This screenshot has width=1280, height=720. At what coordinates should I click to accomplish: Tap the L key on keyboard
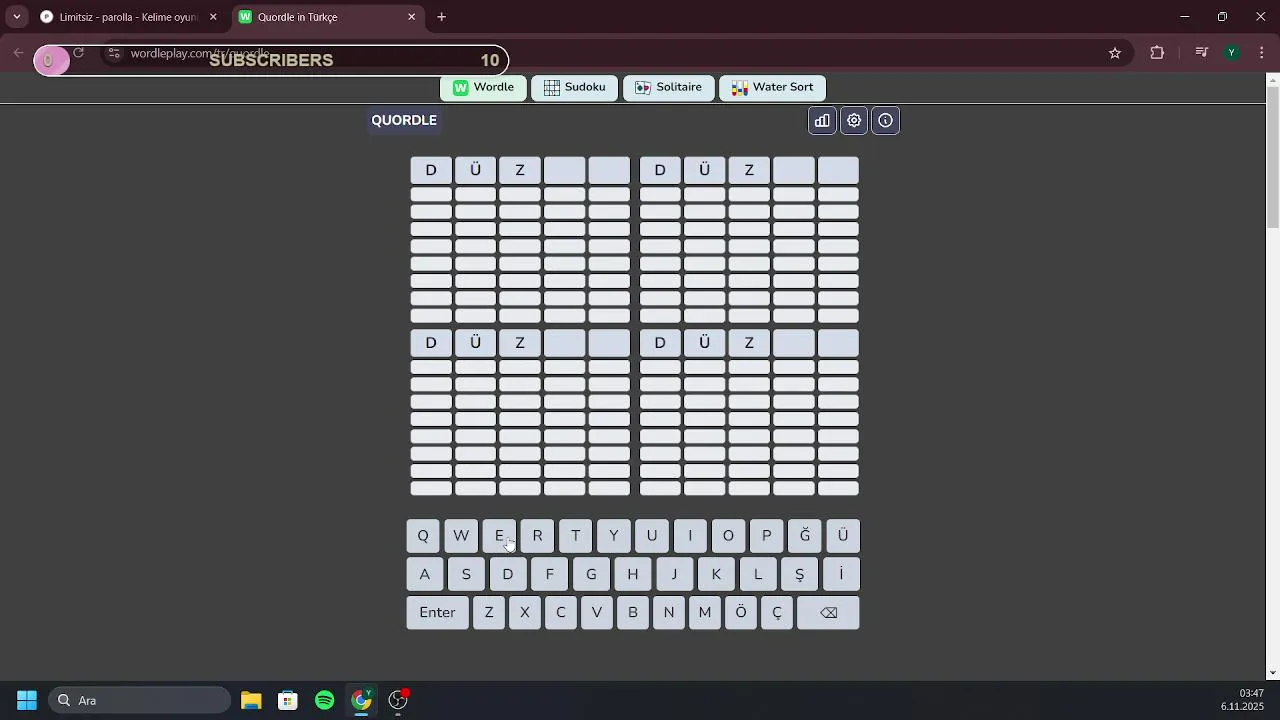(758, 574)
